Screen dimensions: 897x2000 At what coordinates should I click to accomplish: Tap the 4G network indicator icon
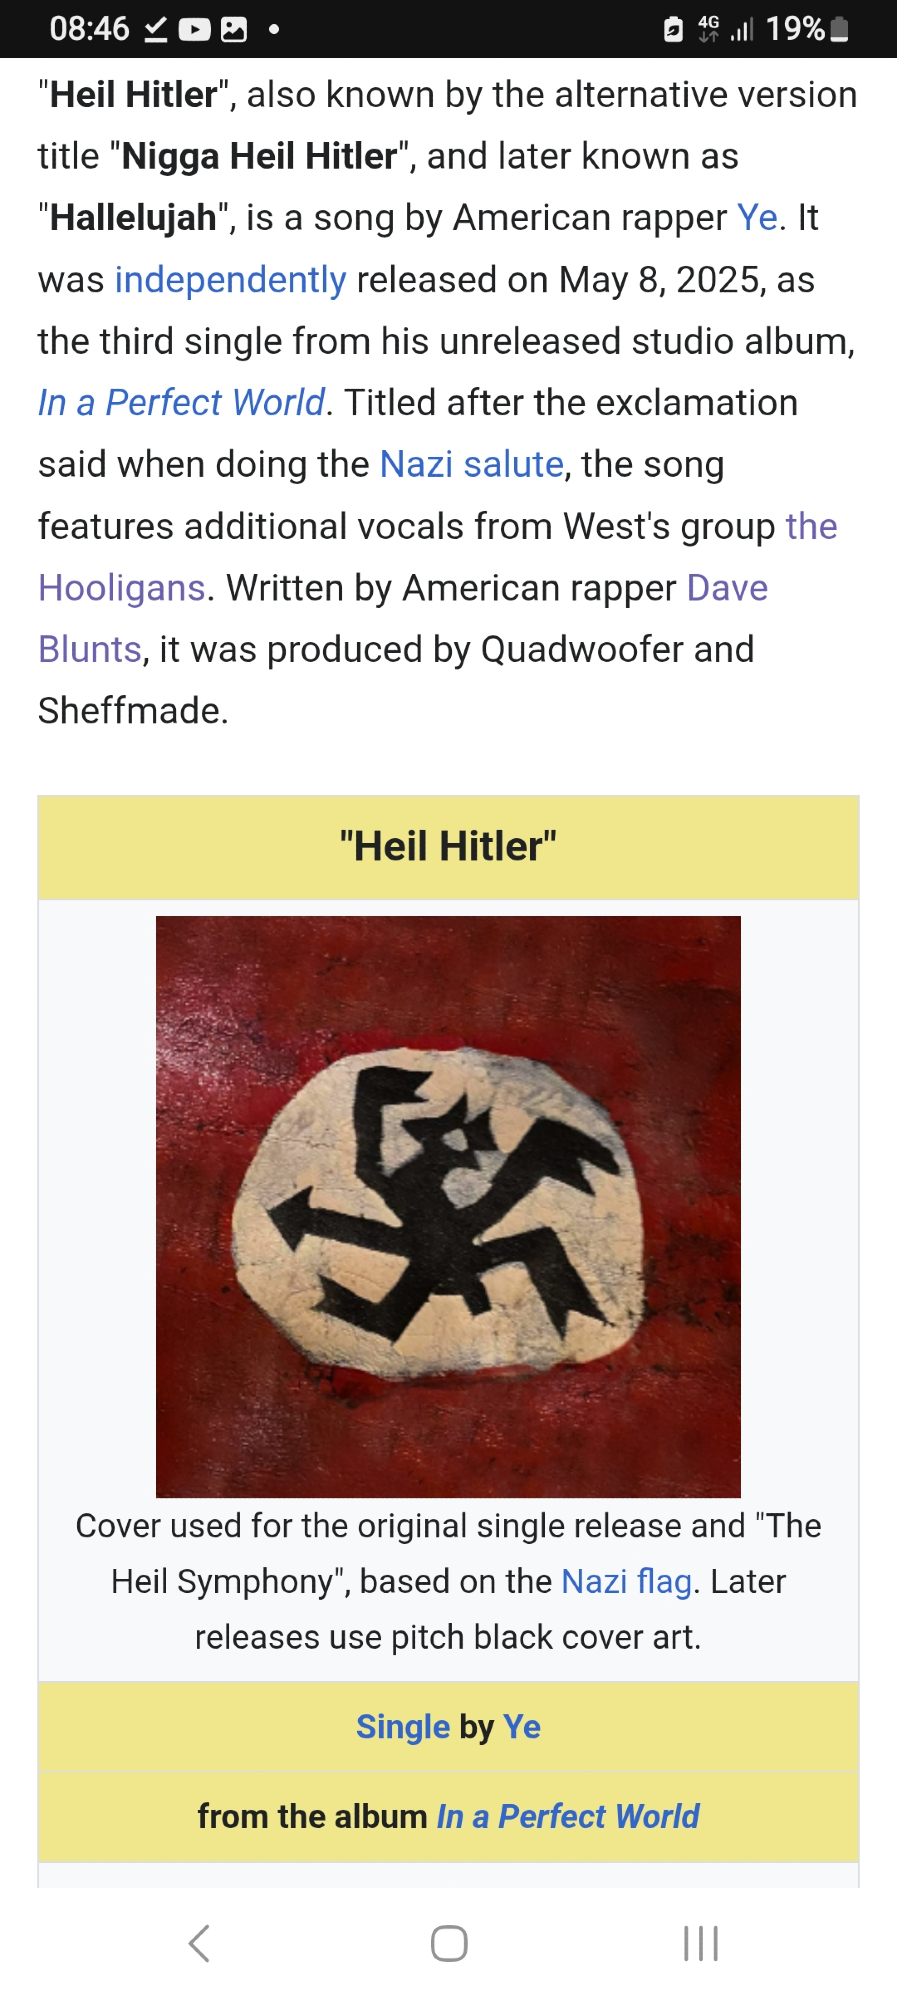pos(708,28)
